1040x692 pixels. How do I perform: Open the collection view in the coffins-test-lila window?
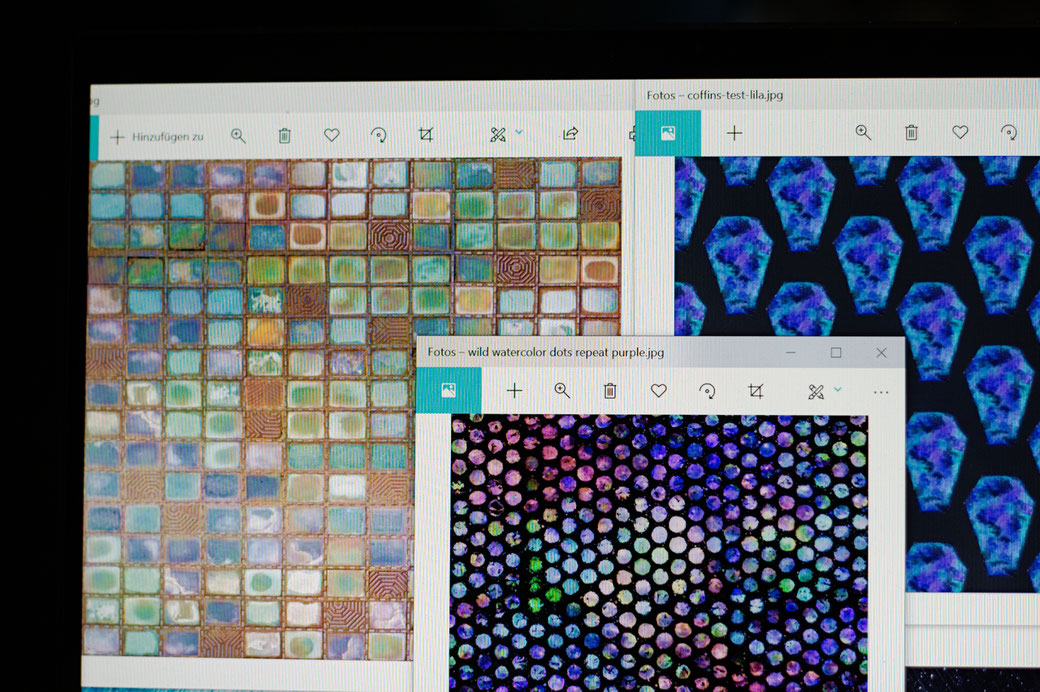(x=668, y=133)
